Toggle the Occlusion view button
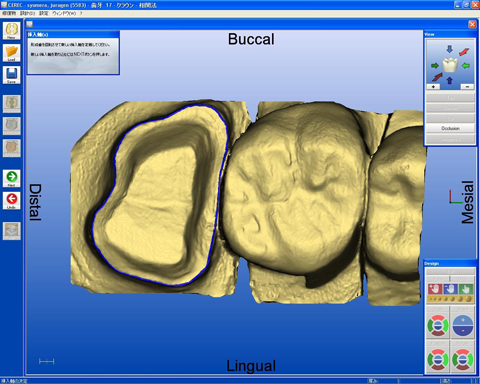The width and height of the screenshot is (480, 384). [x=450, y=128]
